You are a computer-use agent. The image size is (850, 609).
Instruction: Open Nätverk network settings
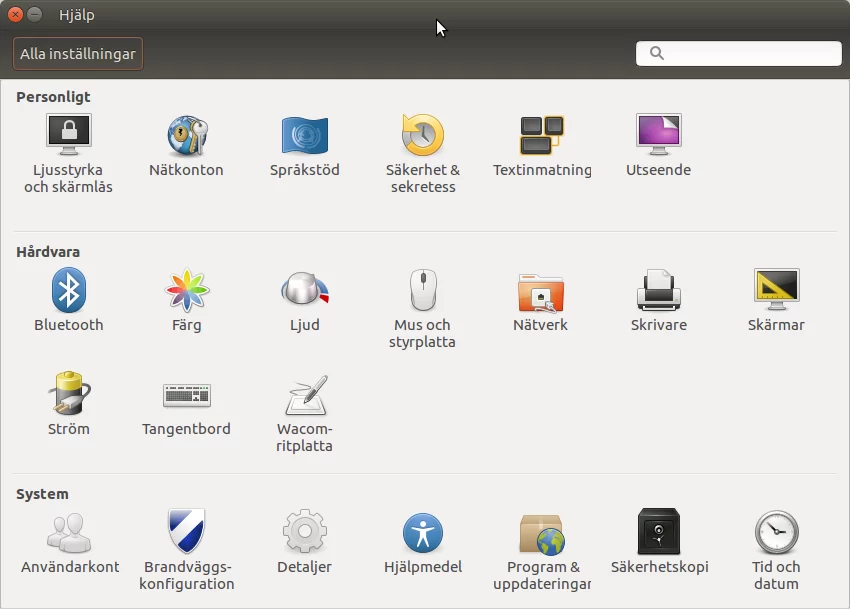pyautogui.click(x=540, y=291)
